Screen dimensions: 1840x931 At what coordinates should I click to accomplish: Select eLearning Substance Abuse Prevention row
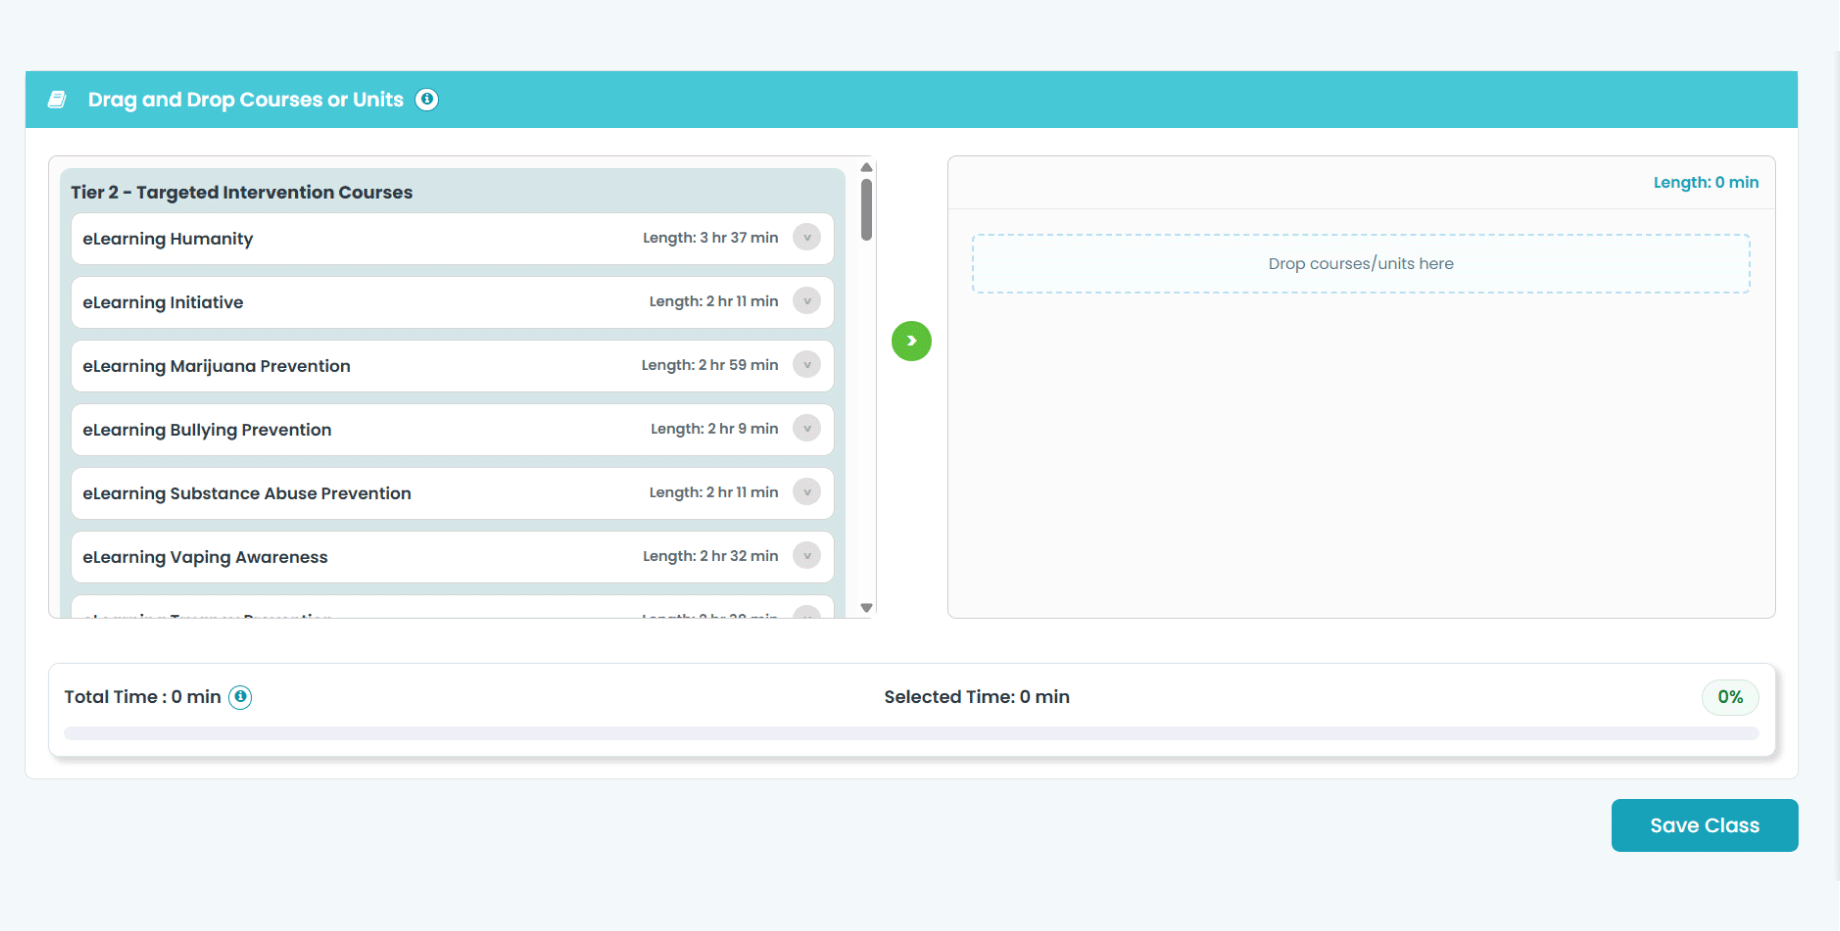coord(452,493)
